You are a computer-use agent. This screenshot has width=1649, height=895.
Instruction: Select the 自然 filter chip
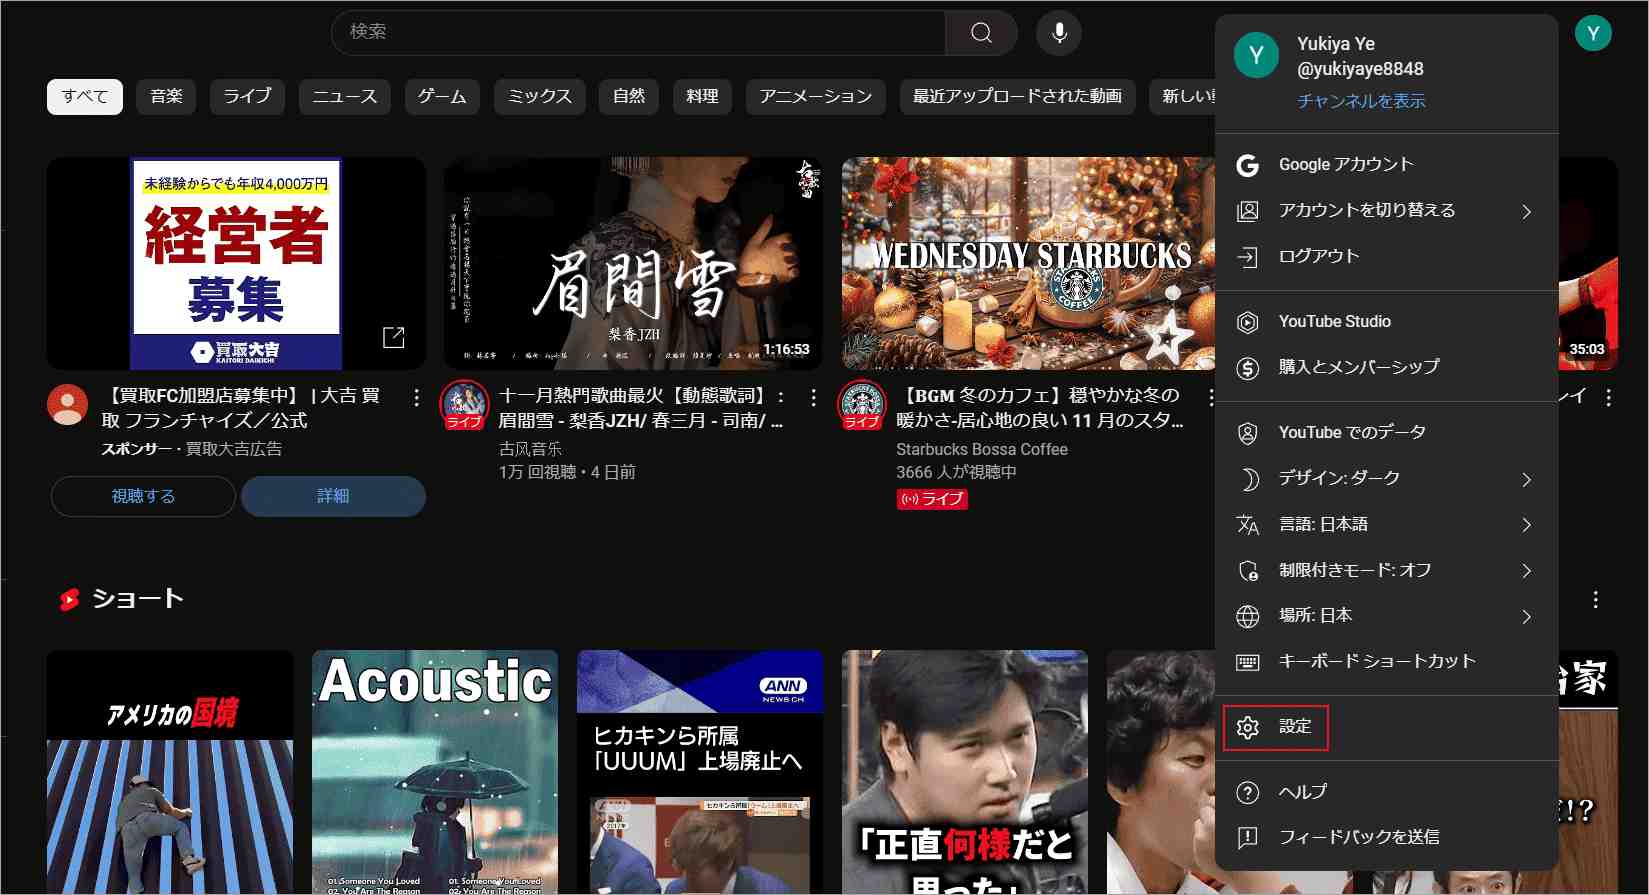629,97
